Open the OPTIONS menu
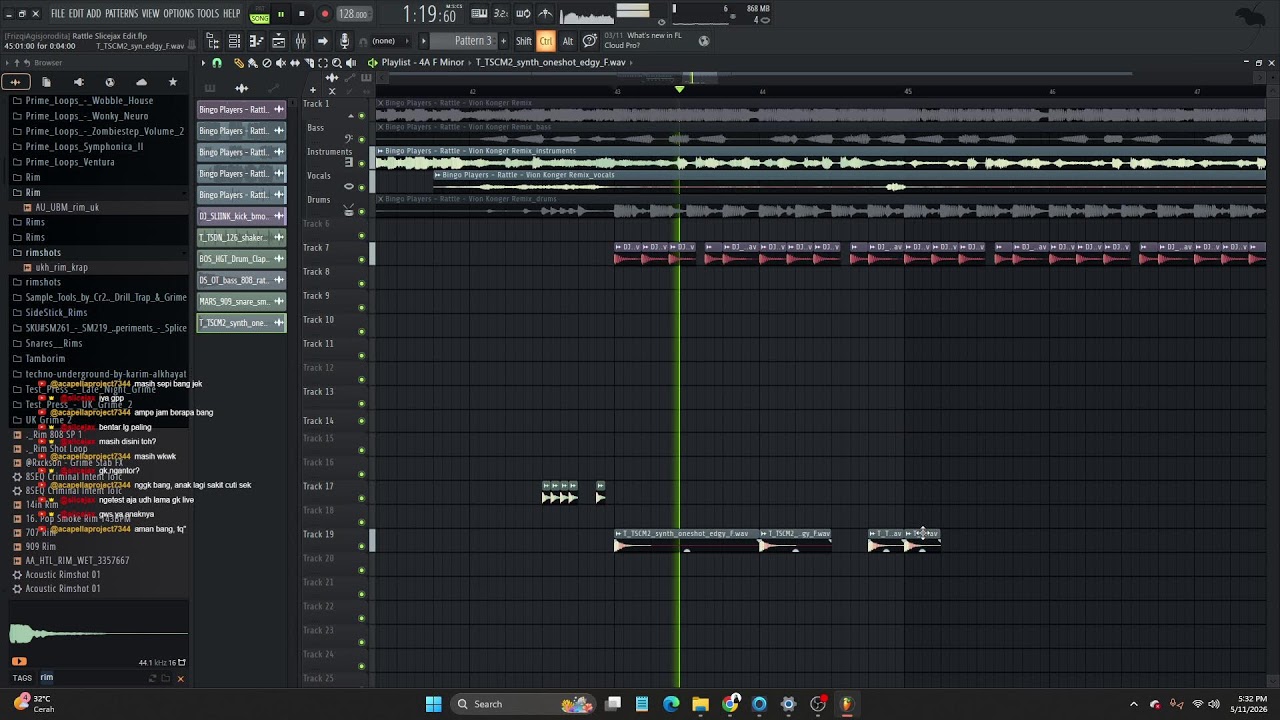This screenshot has height=720, width=1280. tap(178, 14)
